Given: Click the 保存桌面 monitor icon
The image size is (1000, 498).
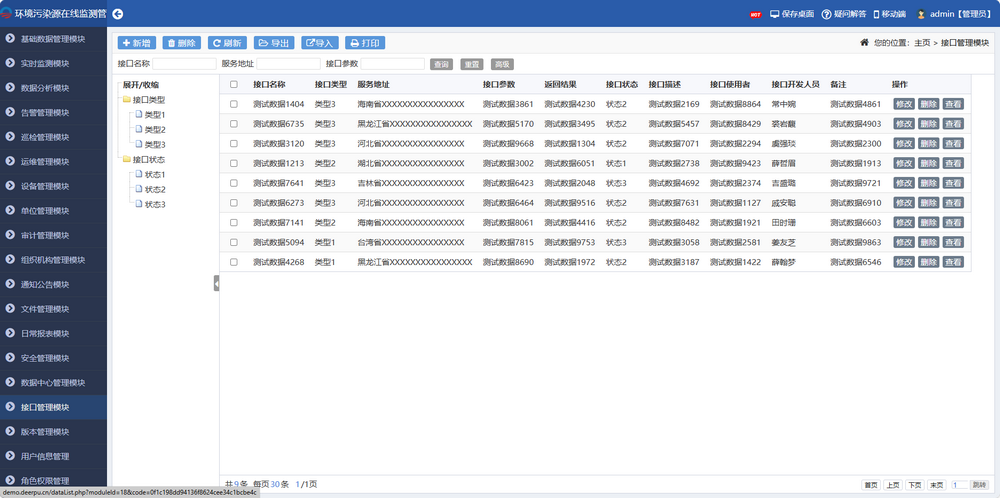Looking at the screenshot, I should (775, 15).
